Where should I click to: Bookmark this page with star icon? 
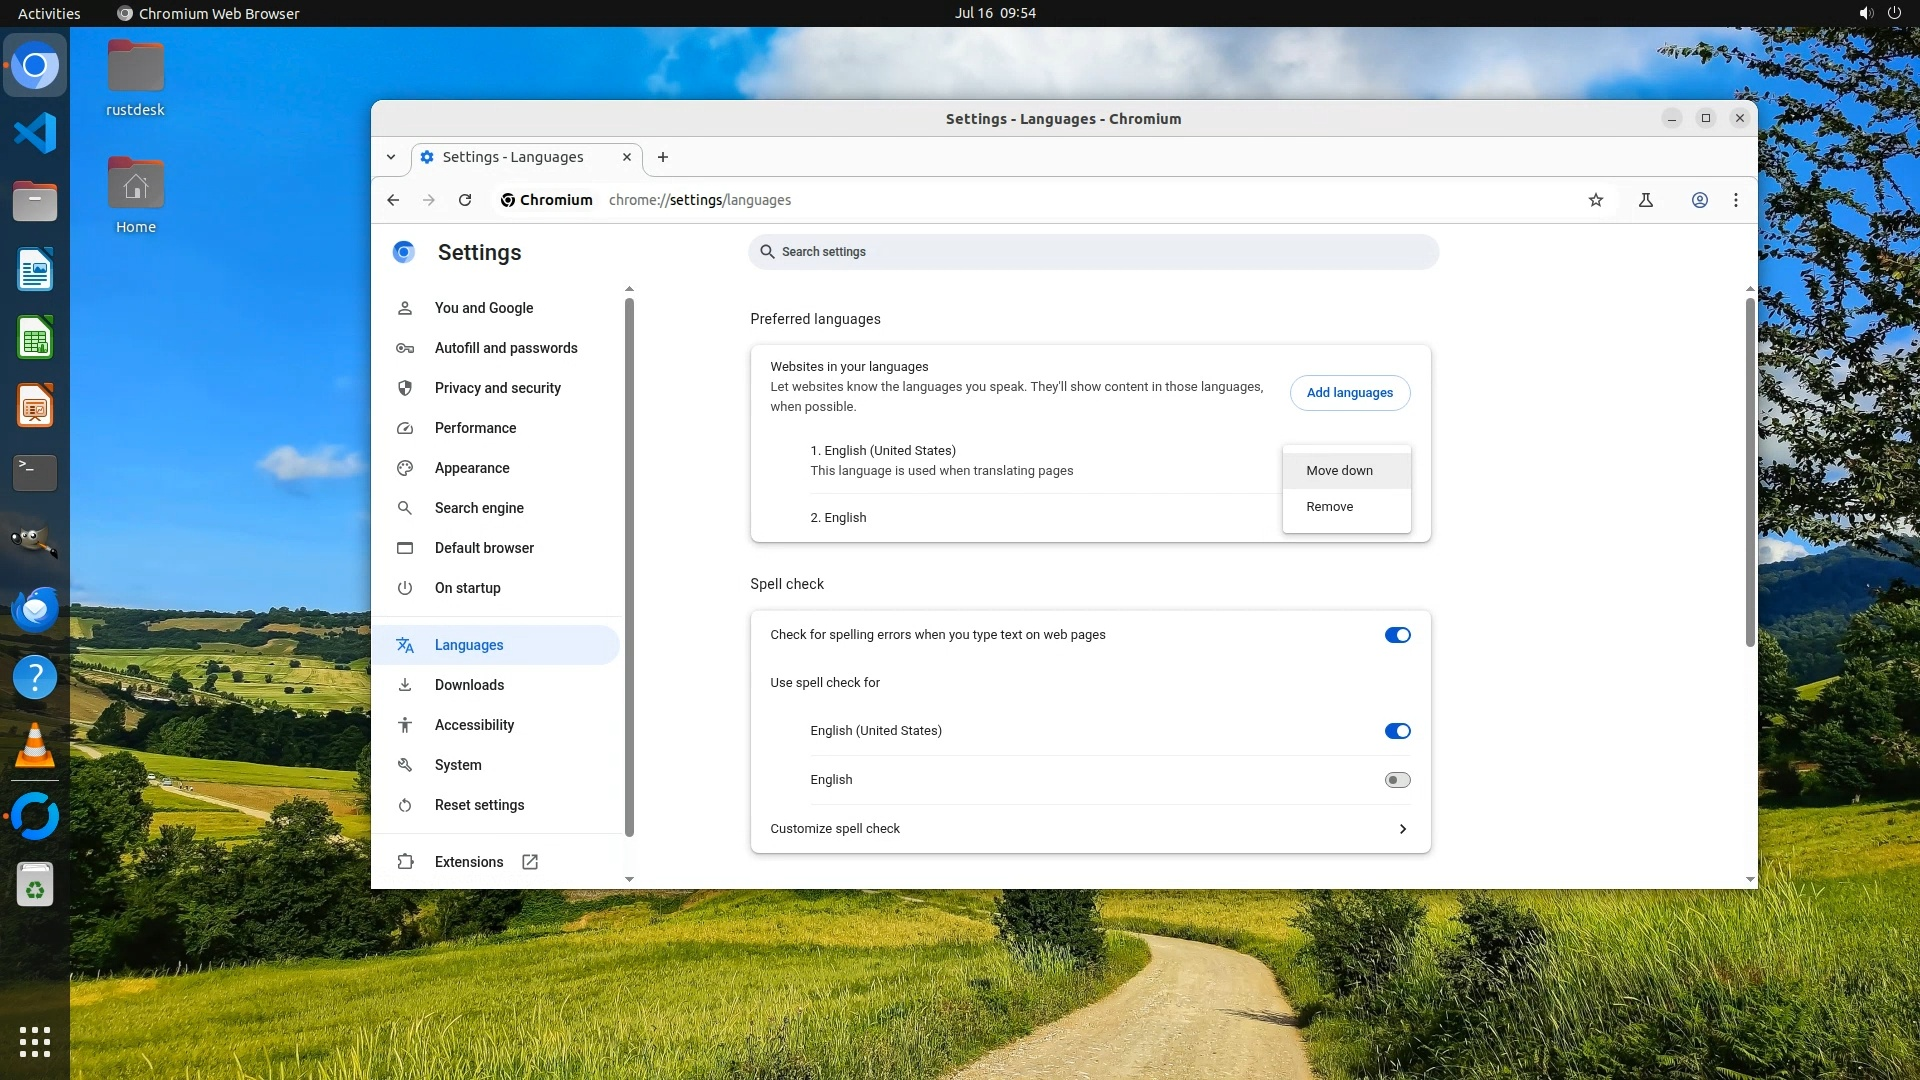[1596, 200]
